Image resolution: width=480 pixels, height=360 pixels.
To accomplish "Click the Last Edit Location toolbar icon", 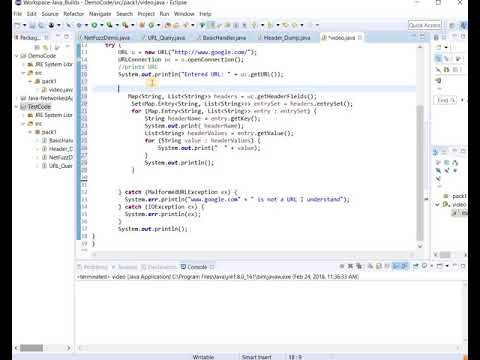I will 285,25.
